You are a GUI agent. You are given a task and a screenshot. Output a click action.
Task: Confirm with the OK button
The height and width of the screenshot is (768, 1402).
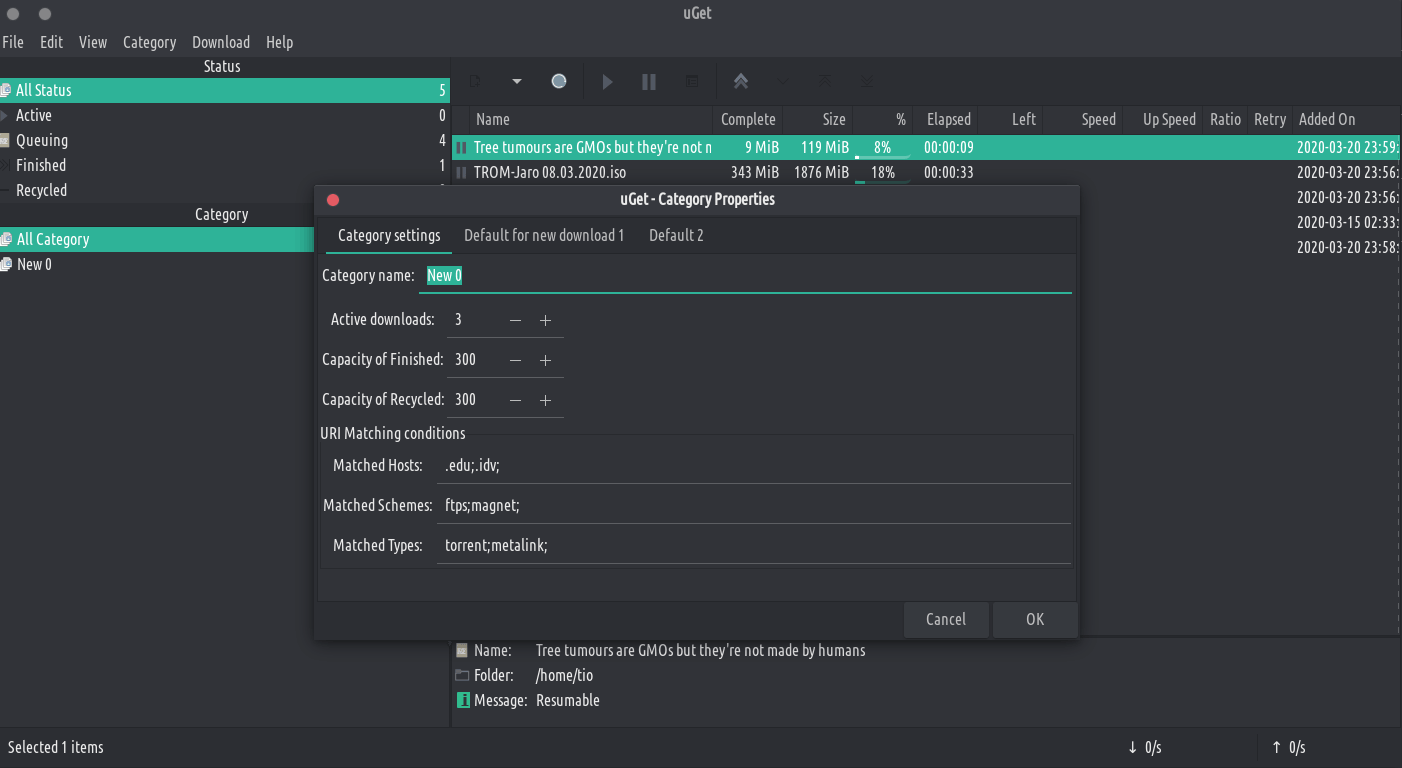coord(1035,619)
